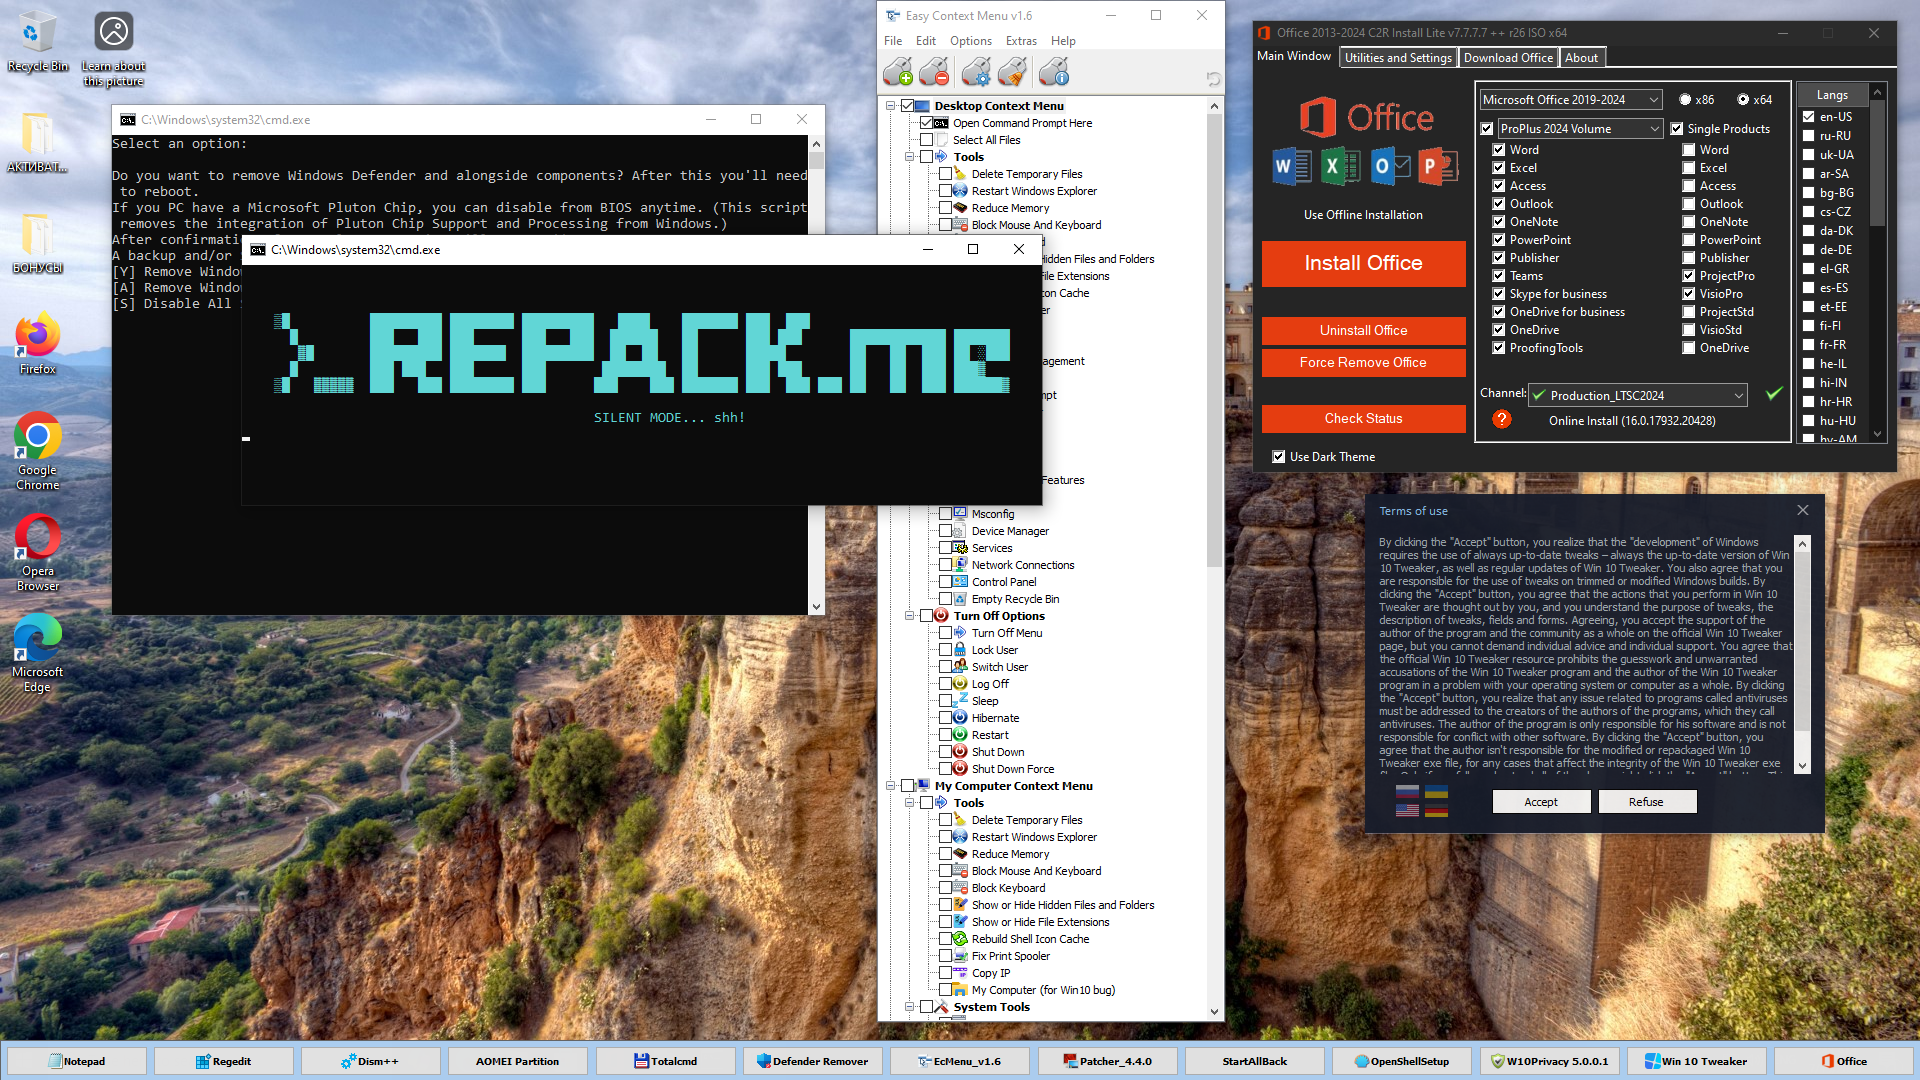Uncheck Skype for business checkbox
The image size is (1920, 1080).
[x=1499, y=294]
